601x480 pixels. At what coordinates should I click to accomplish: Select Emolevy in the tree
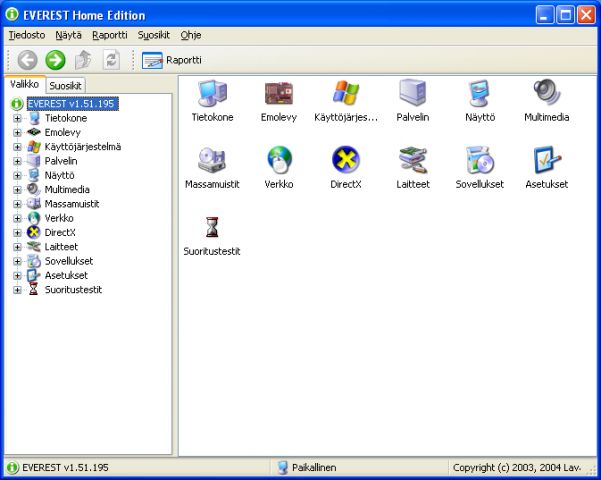[x=62, y=133]
